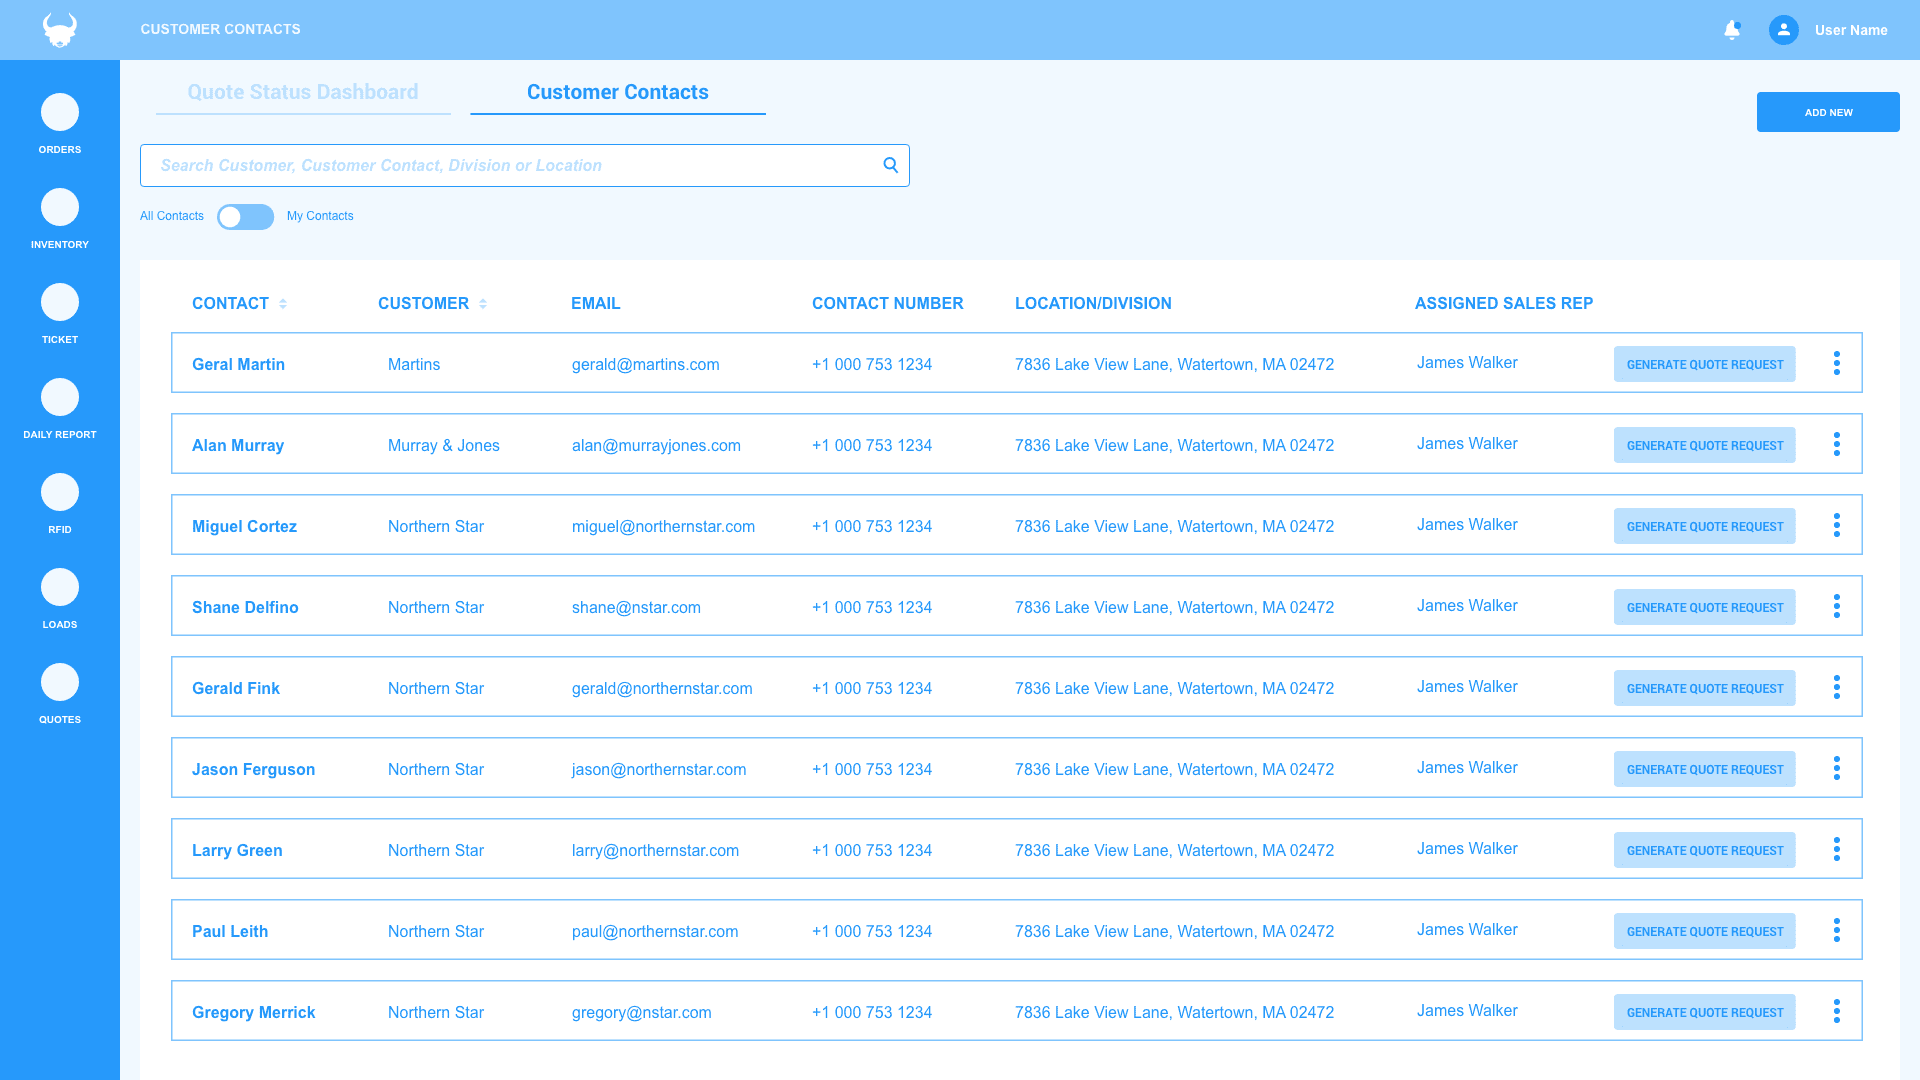1920x1080 pixels.
Task: Click the Add New button
Action: pos(1828,112)
